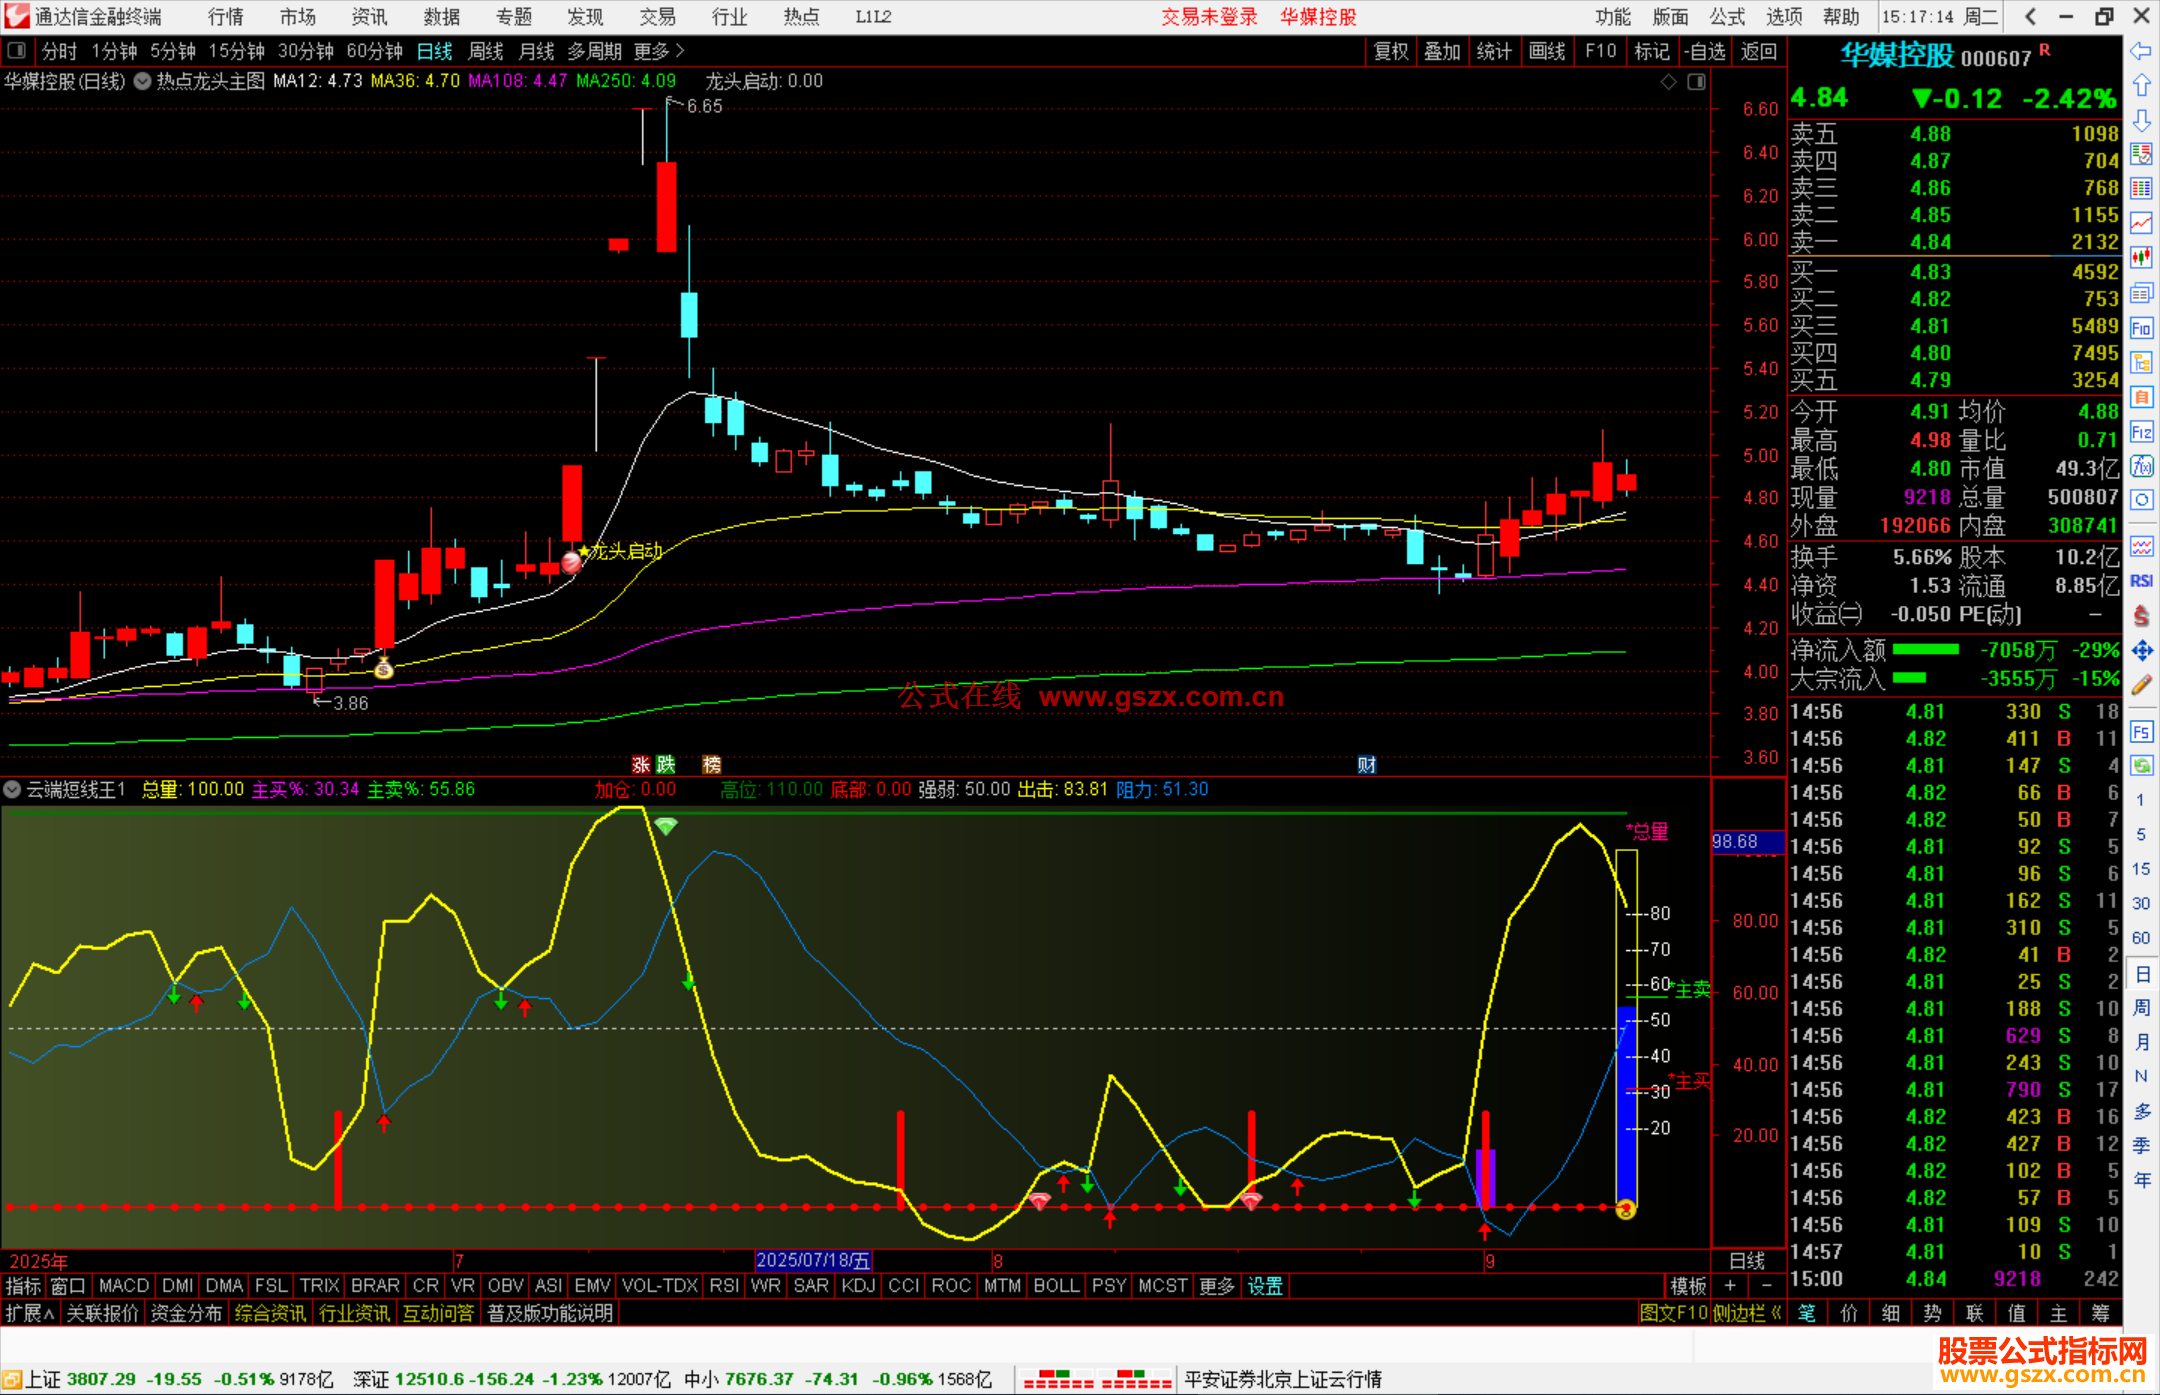Click the circle icon in right sidebar
Image resolution: width=2160 pixels, height=1395 pixels.
[x=2141, y=500]
